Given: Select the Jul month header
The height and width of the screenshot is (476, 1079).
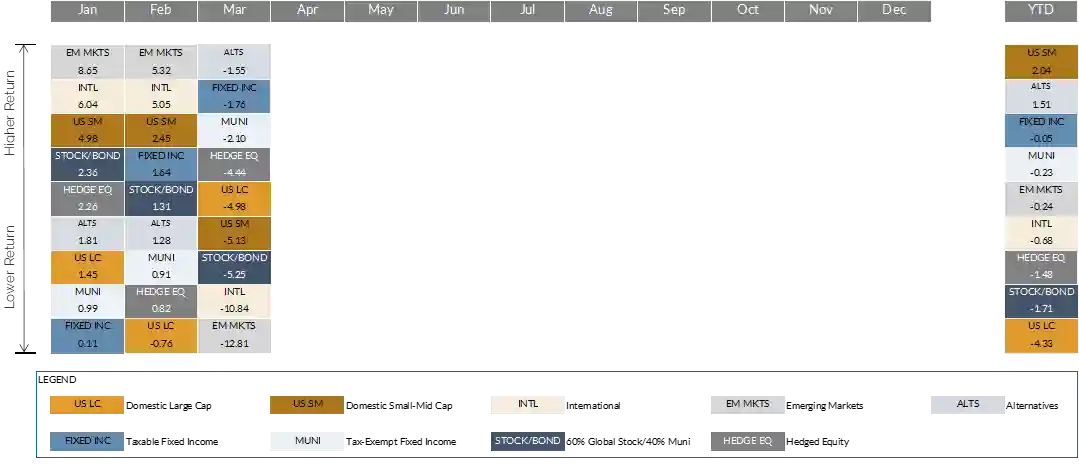Looking at the screenshot, I should [x=528, y=10].
